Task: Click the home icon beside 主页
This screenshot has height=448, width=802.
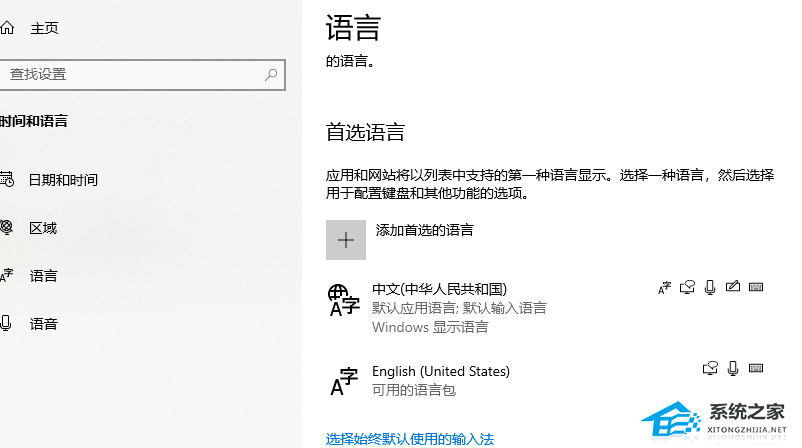Action: [7, 28]
